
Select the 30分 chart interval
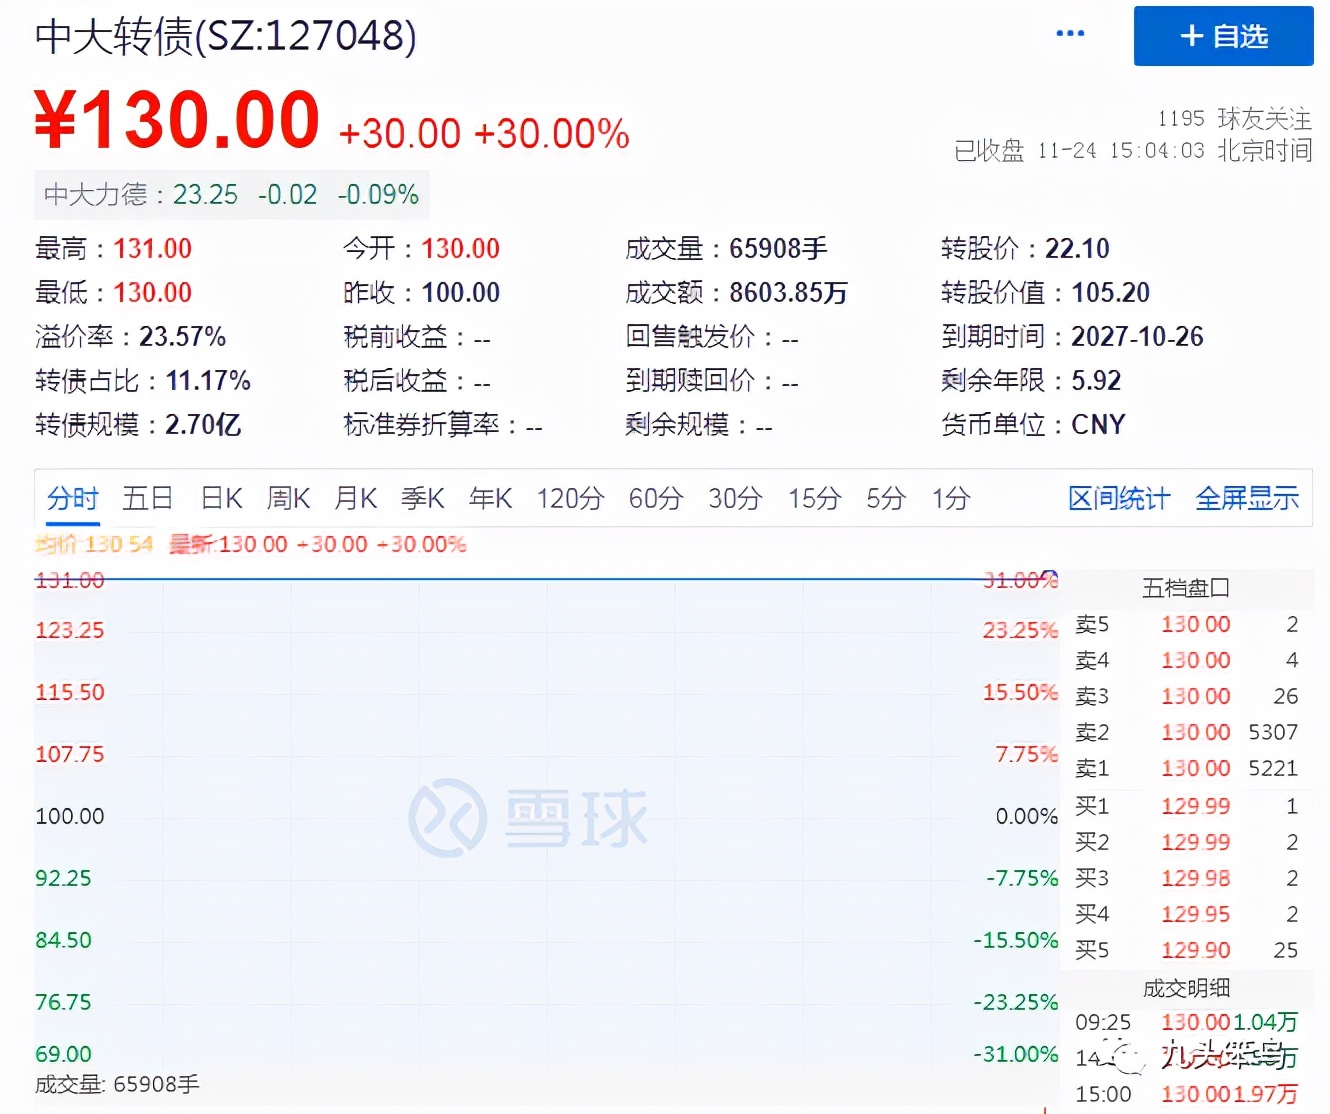coord(735,498)
